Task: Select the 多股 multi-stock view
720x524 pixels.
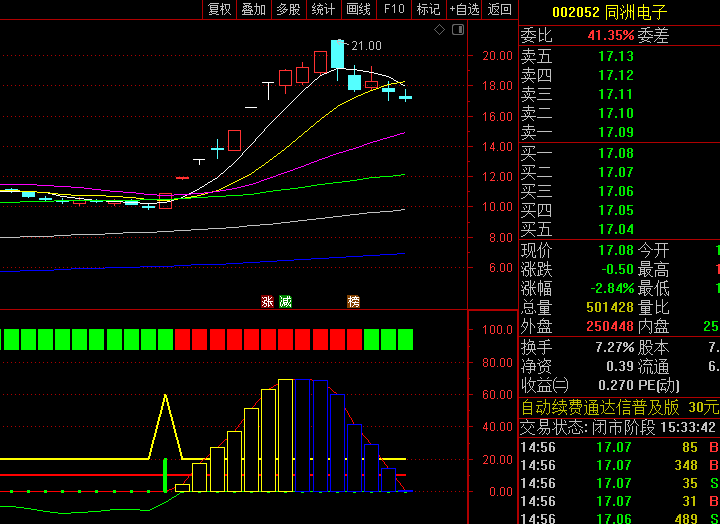Action: tap(288, 10)
